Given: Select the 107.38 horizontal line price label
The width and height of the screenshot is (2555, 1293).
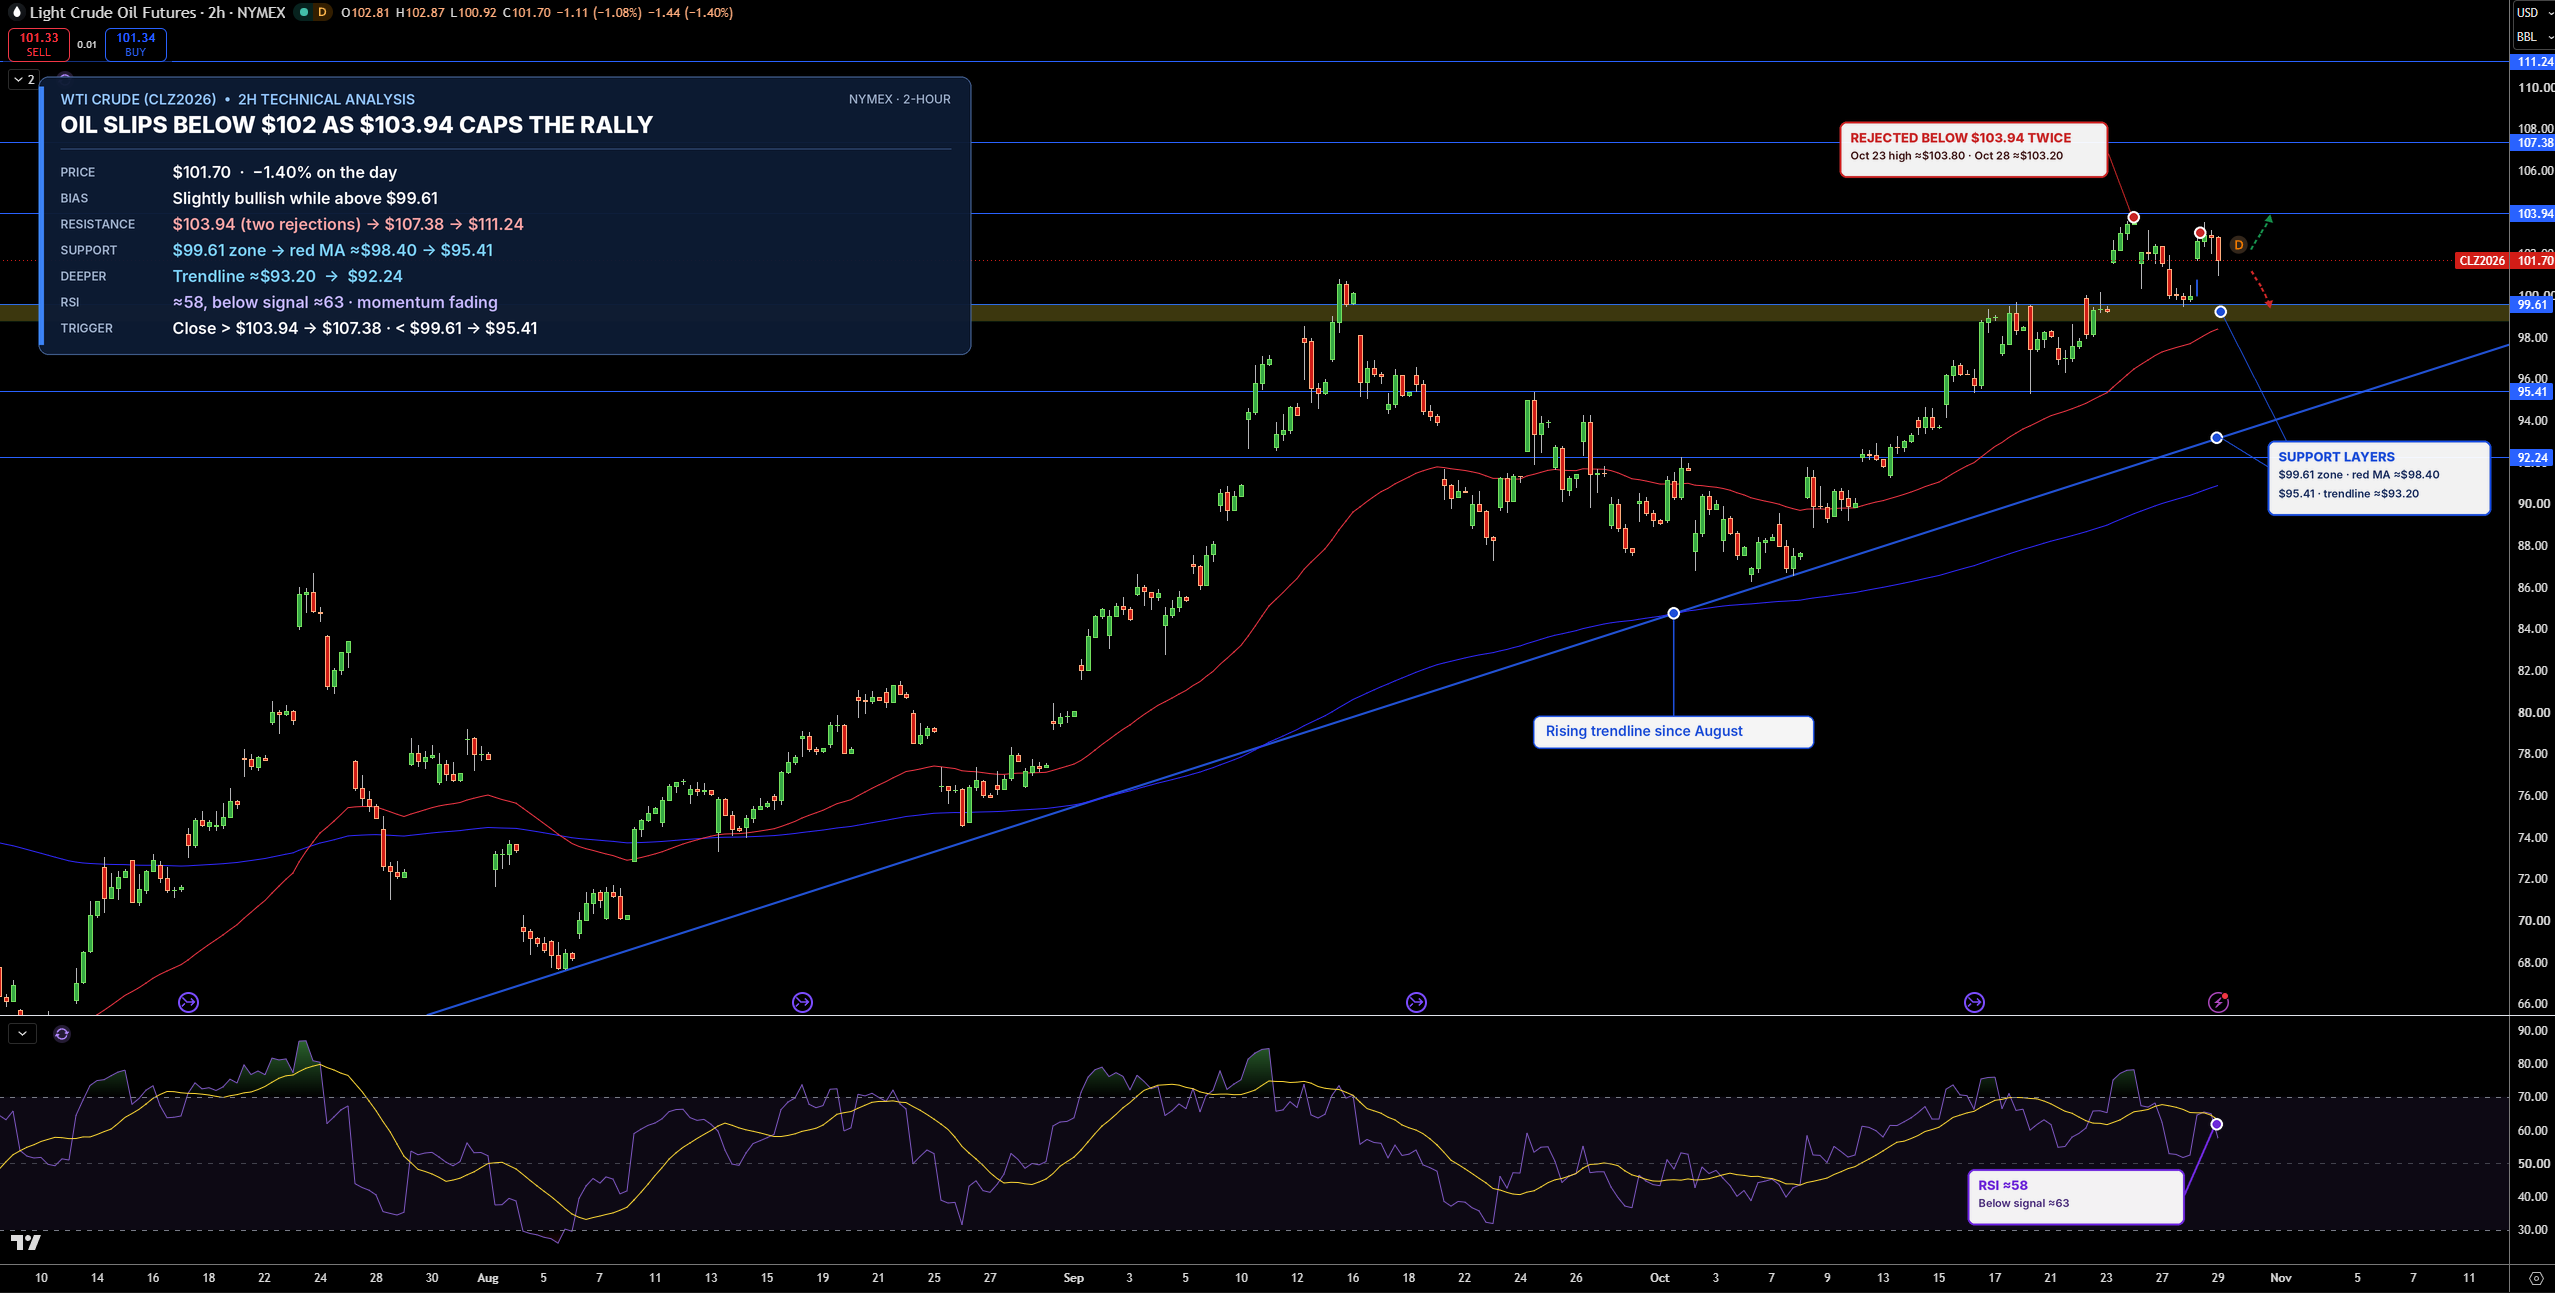Looking at the screenshot, I should click(2533, 143).
